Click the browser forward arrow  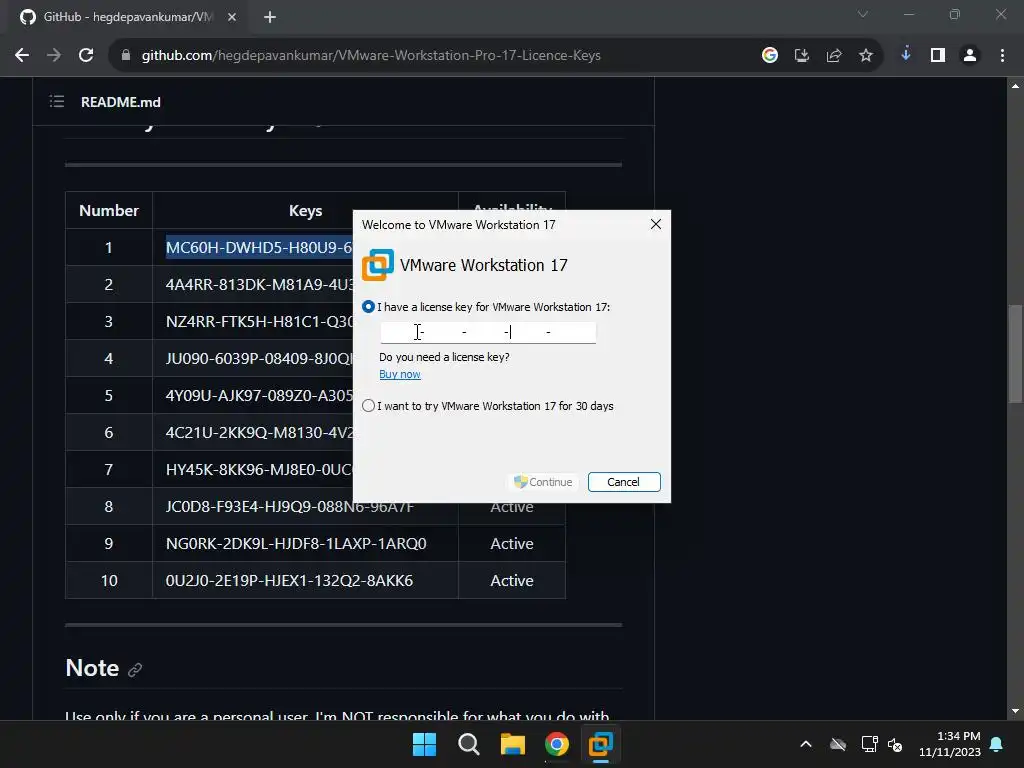click(54, 56)
